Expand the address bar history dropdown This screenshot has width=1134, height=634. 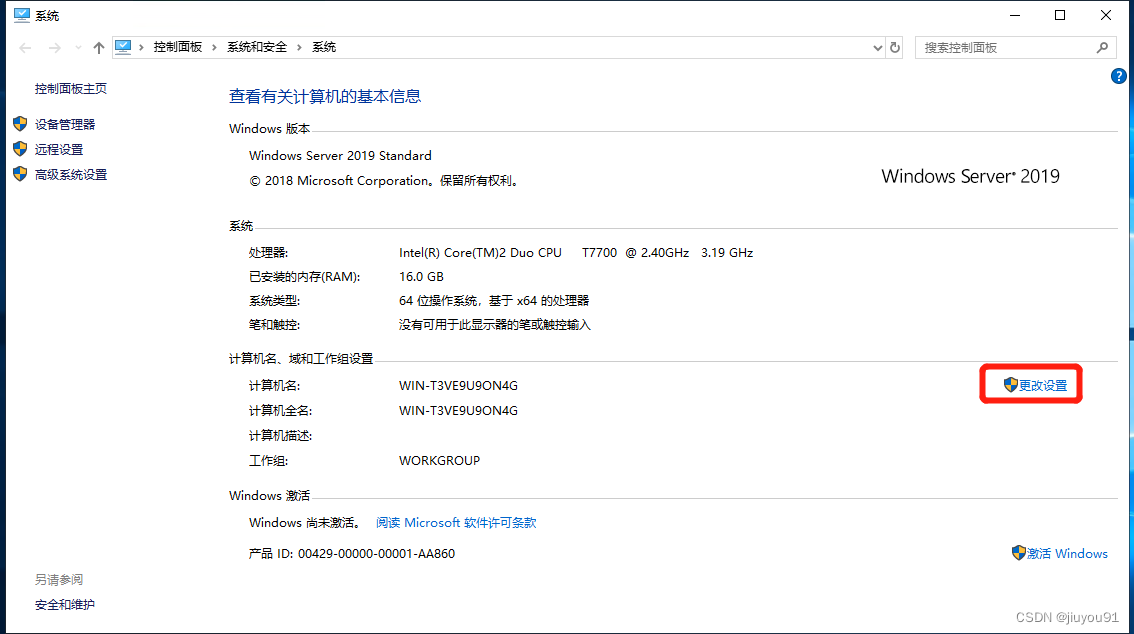point(877,47)
